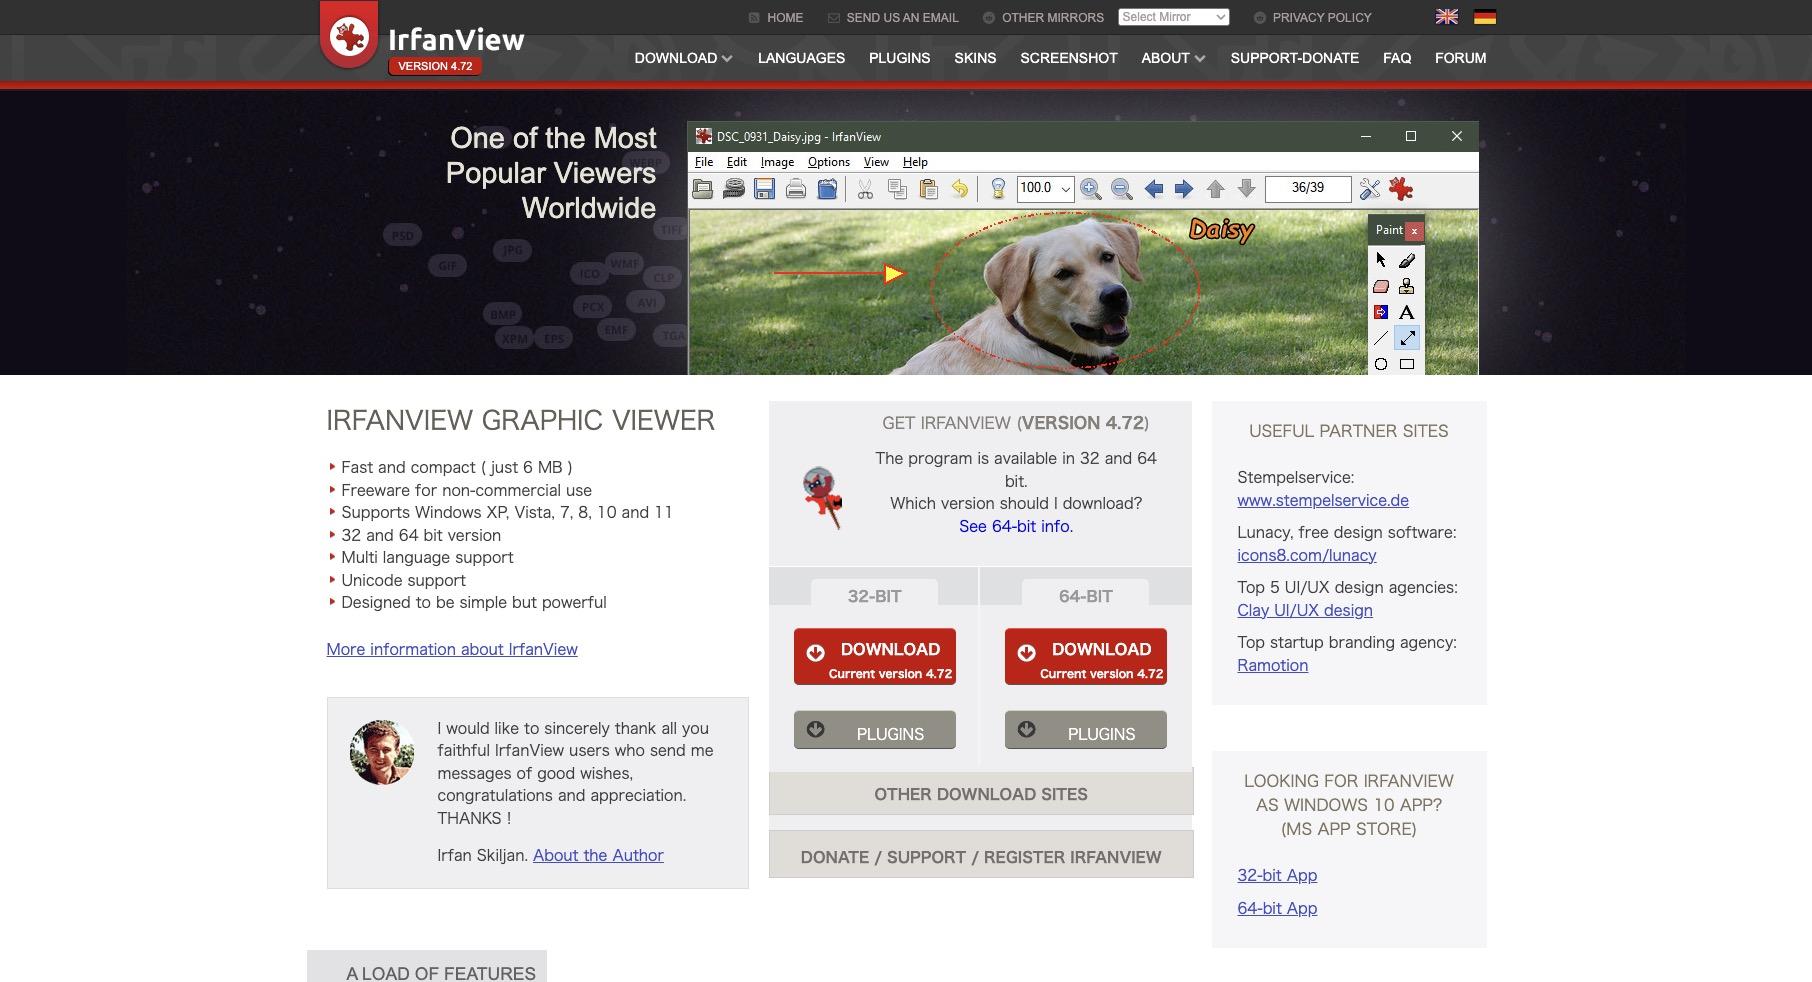Click the 32-bit PLUGINS button

pos(875,730)
